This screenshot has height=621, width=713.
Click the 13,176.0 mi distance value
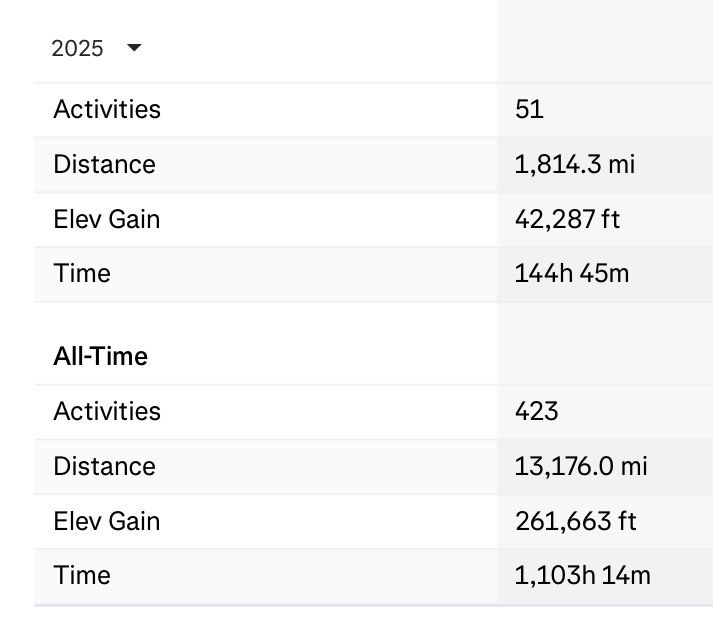pos(581,466)
